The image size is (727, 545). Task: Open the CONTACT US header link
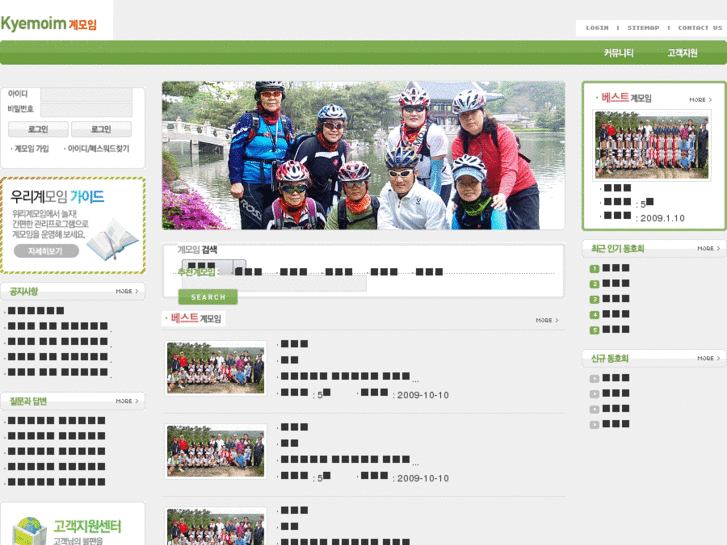pyautogui.click(x=700, y=28)
